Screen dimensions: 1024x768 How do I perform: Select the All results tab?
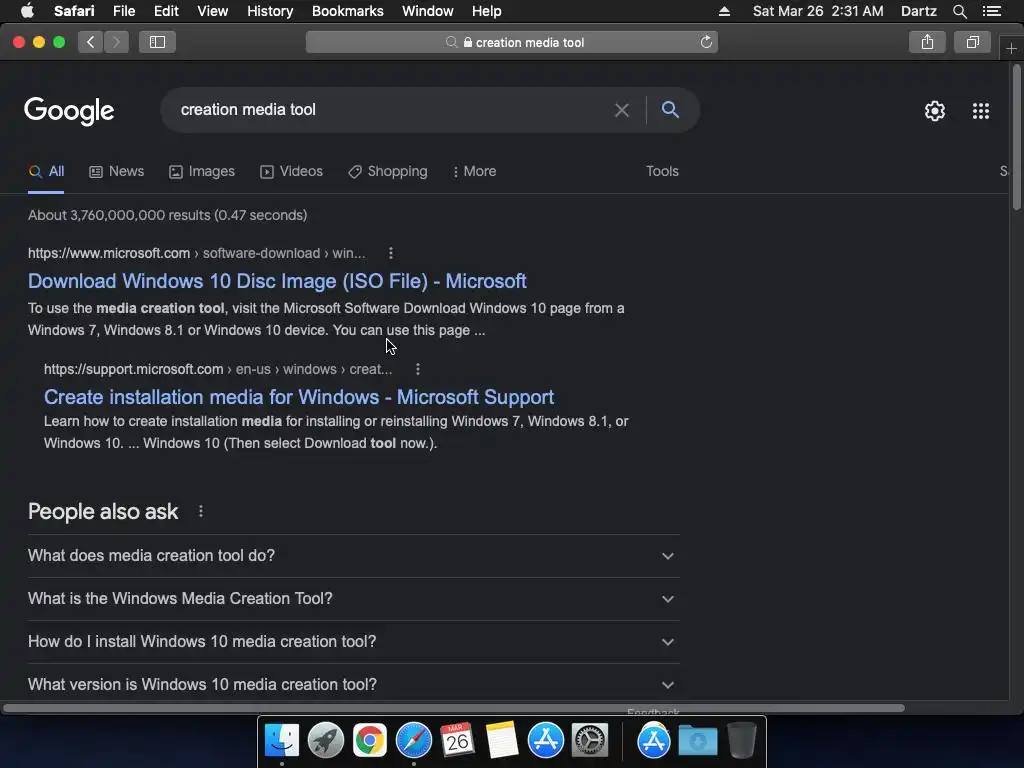pyautogui.click(x=46, y=172)
